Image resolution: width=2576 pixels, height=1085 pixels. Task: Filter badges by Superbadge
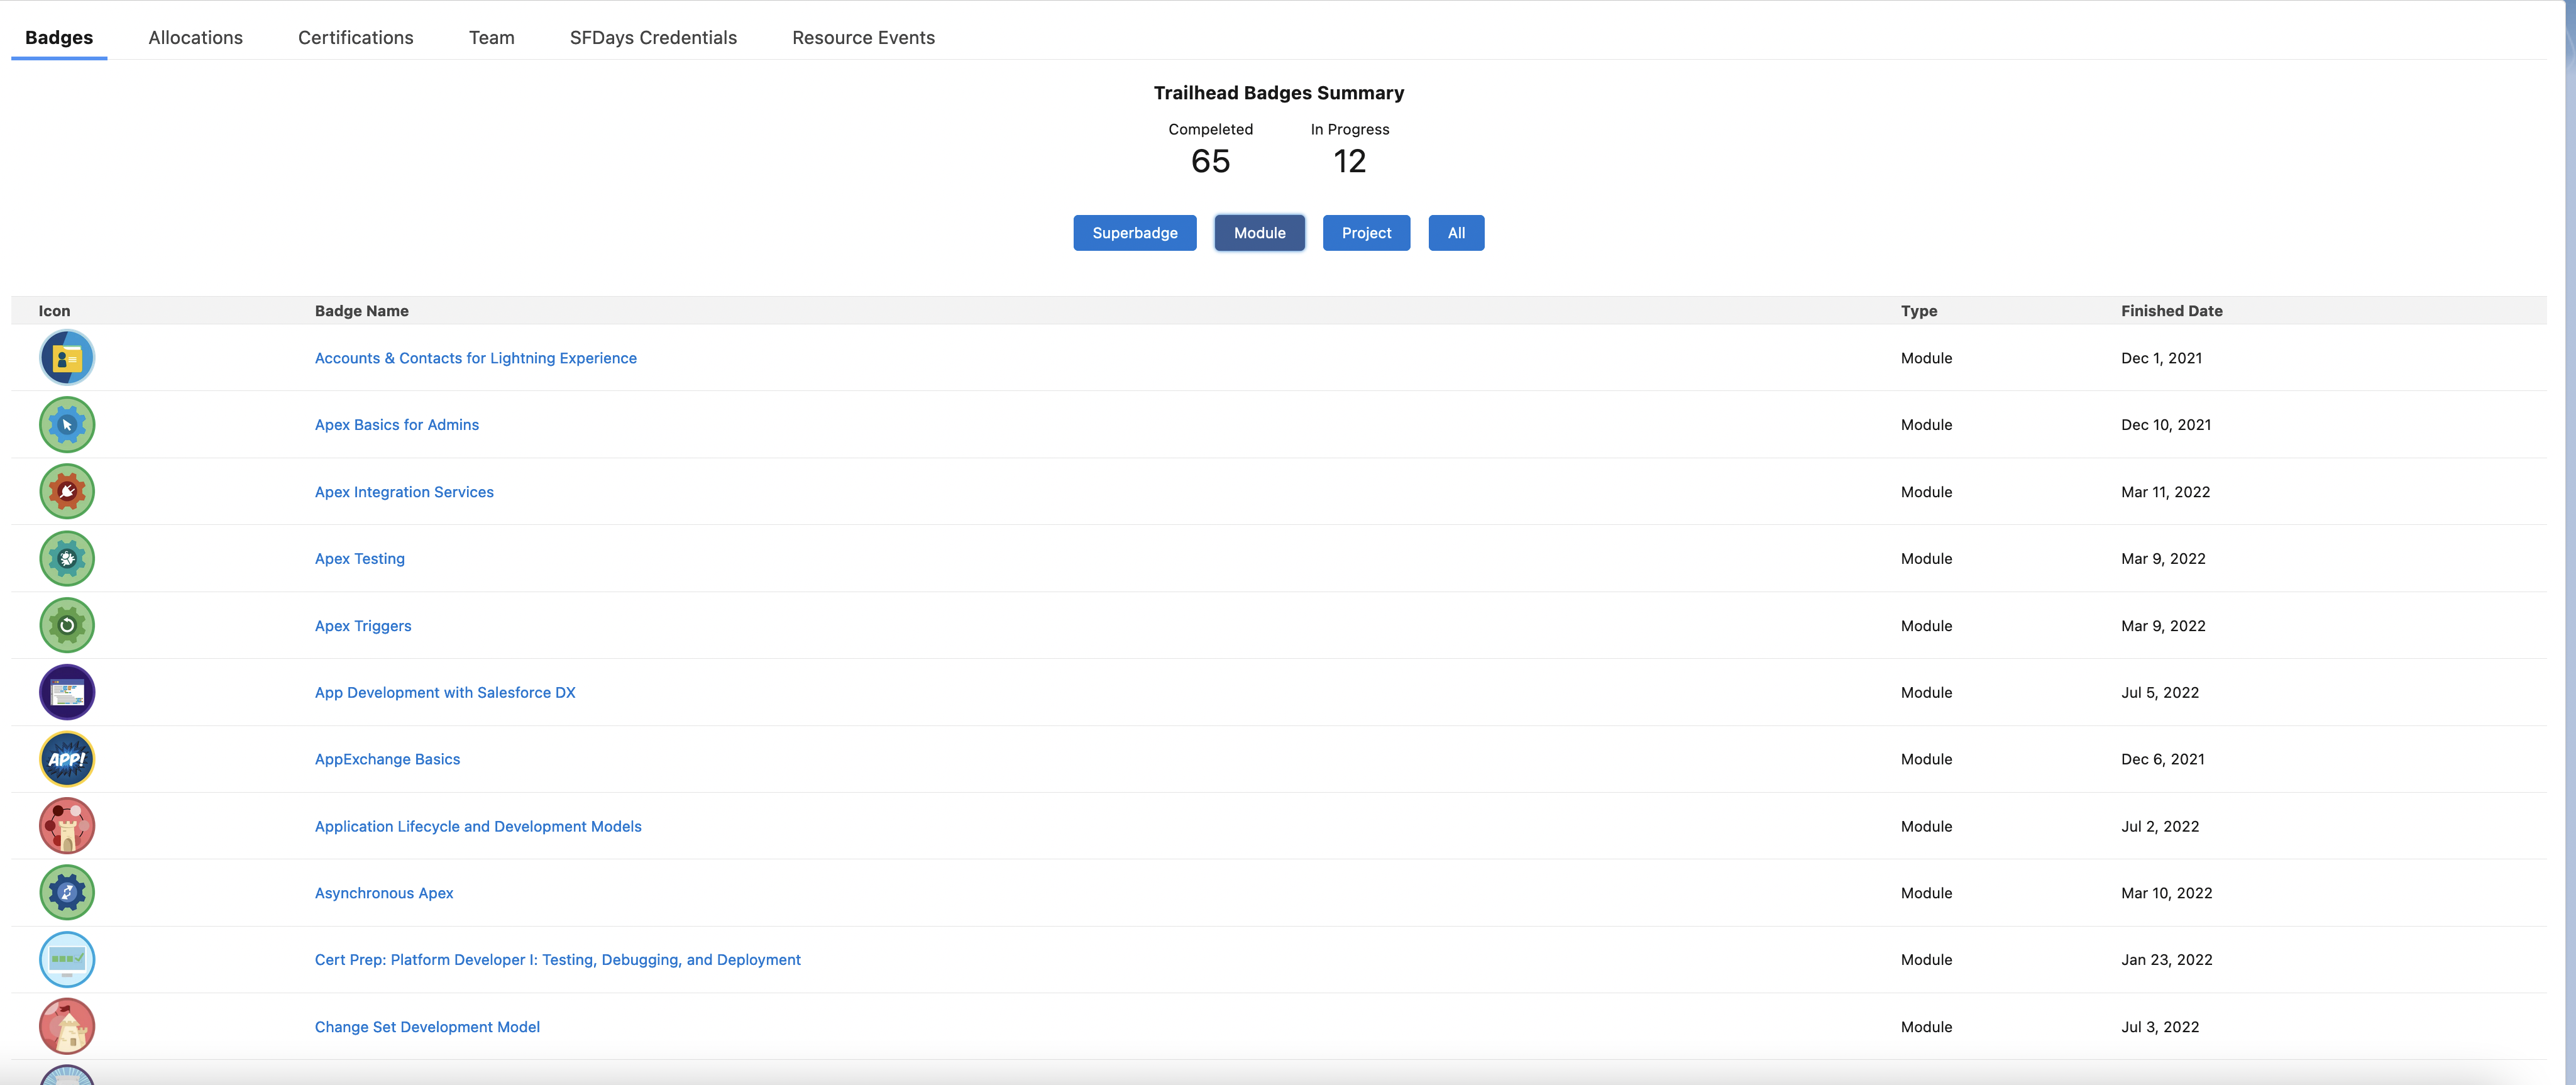[x=1134, y=232]
